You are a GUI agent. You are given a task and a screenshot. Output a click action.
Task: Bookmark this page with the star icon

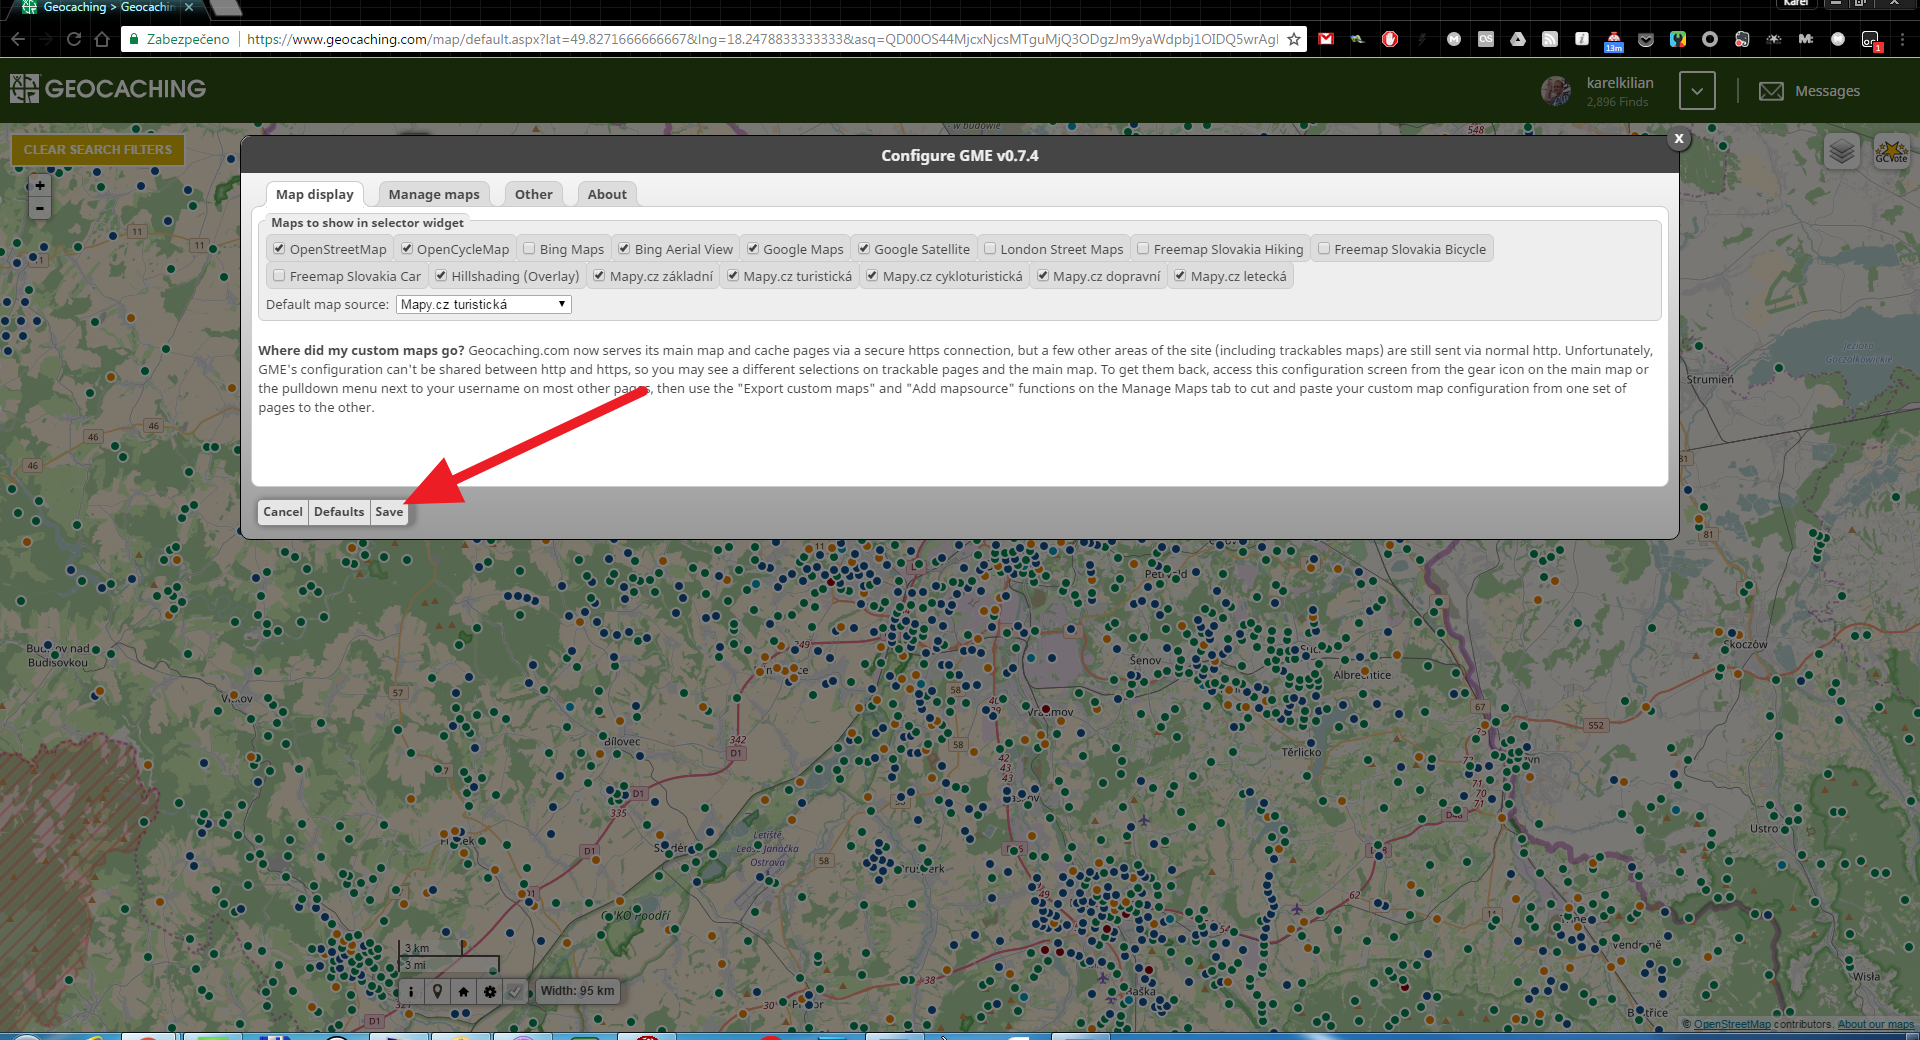(1294, 39)
